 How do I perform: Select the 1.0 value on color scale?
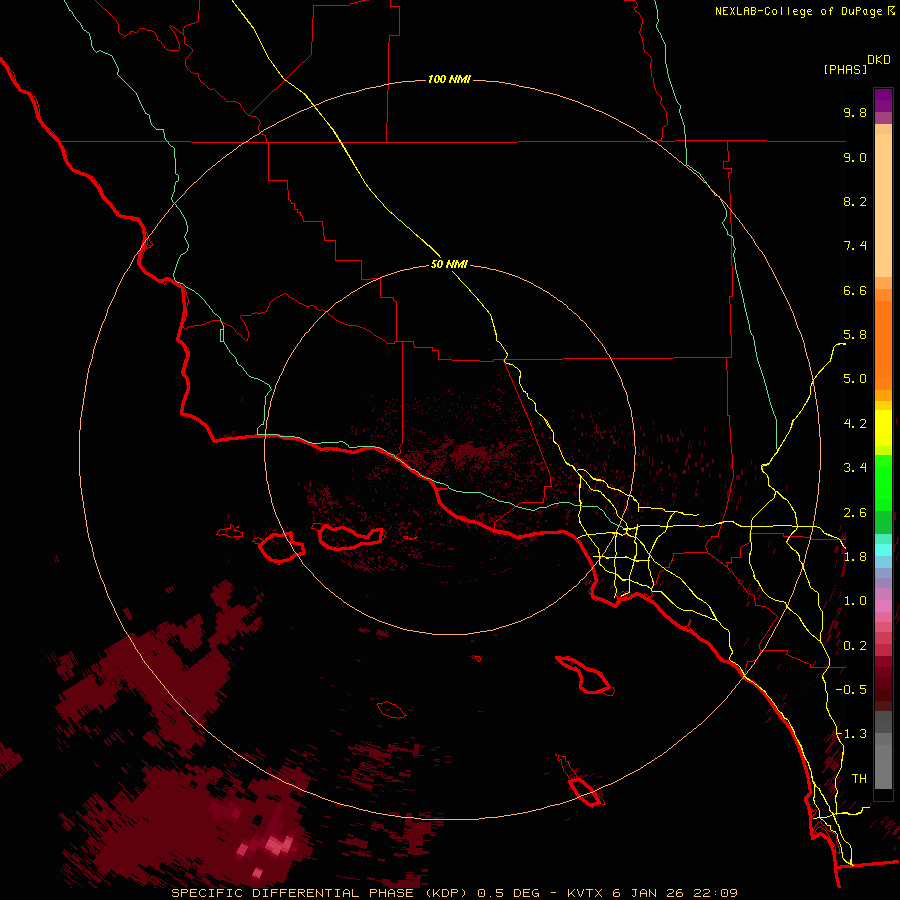(x=855, y=601)
